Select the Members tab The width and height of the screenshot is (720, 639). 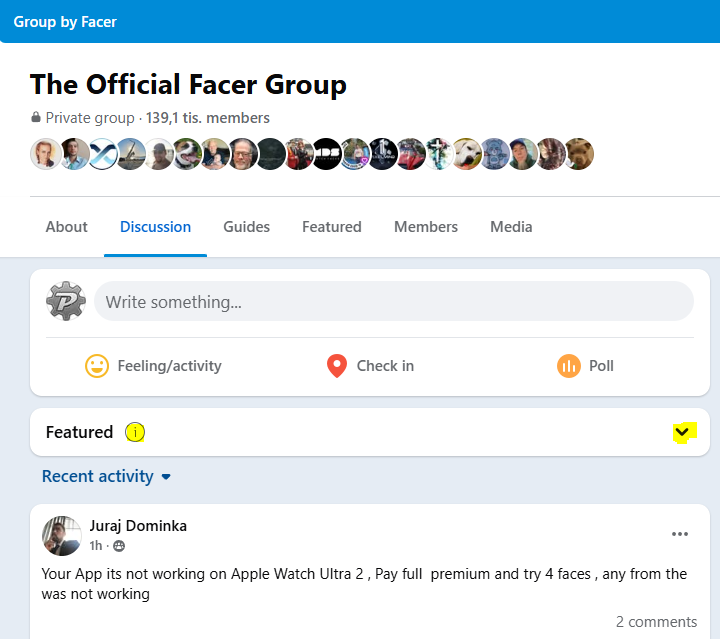coord(425,227)
